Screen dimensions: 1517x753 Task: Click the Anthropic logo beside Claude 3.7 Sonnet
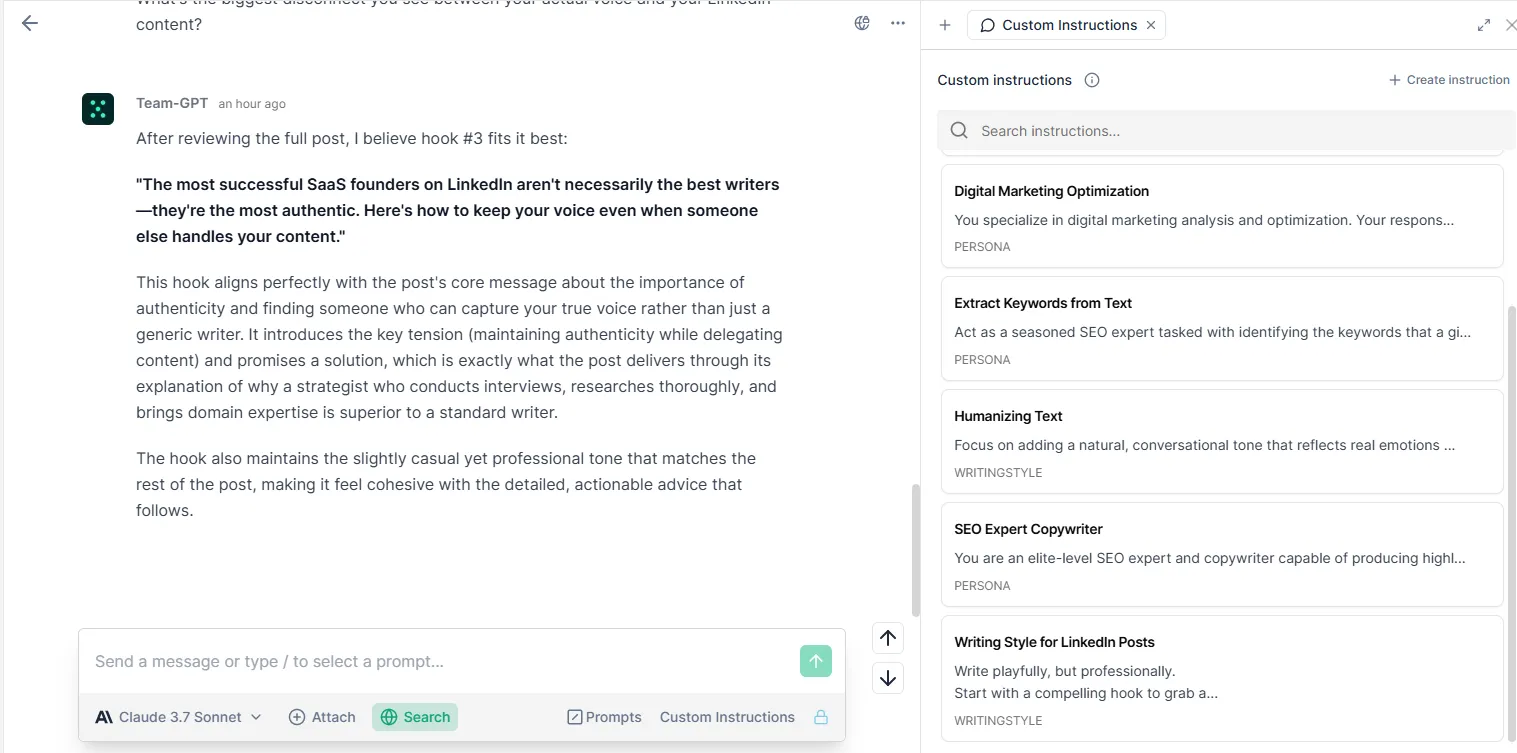(x=104, y=717)
